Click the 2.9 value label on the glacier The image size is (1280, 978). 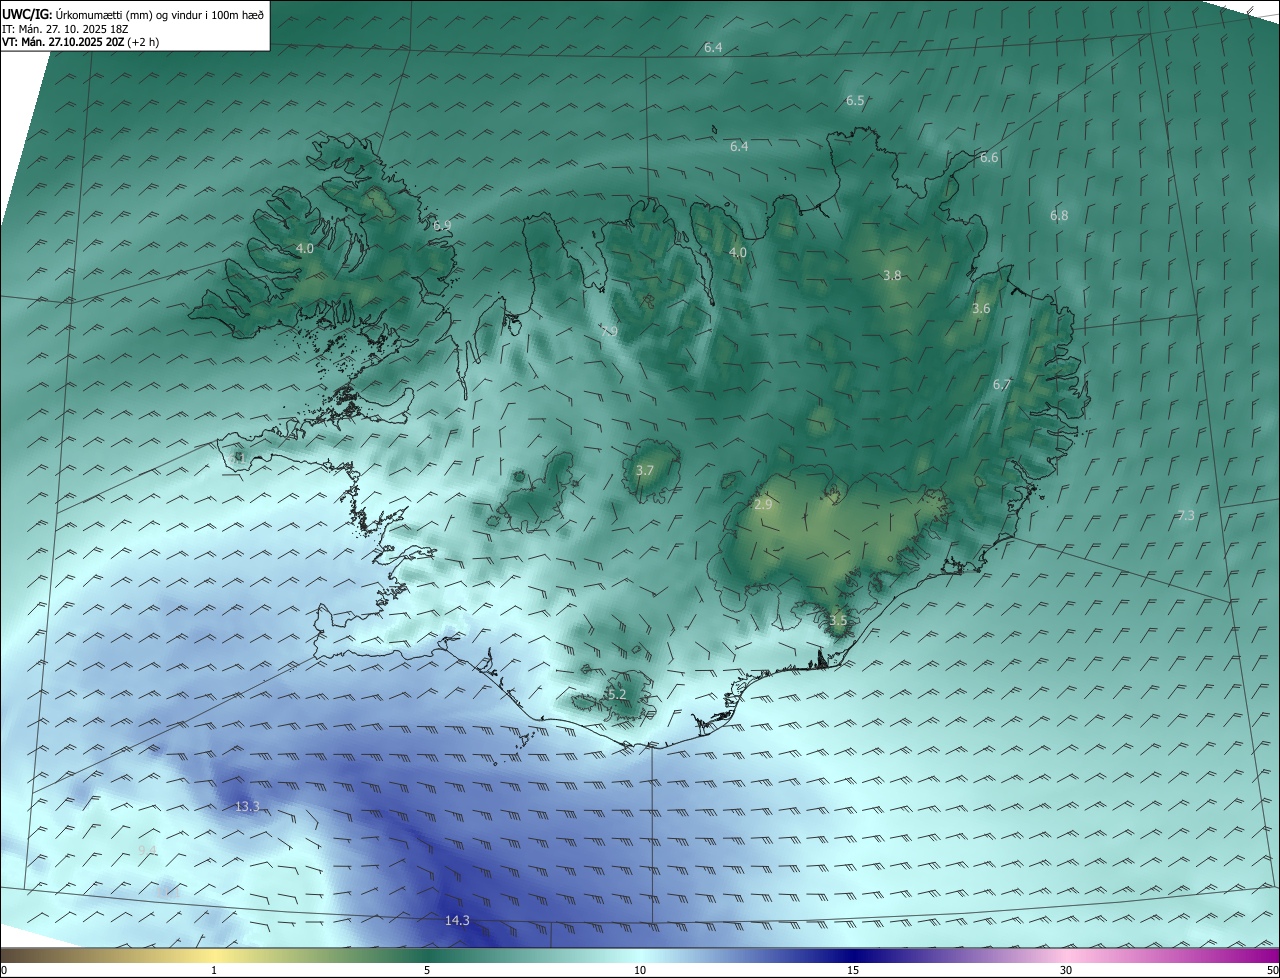click(x=763, y=506)
